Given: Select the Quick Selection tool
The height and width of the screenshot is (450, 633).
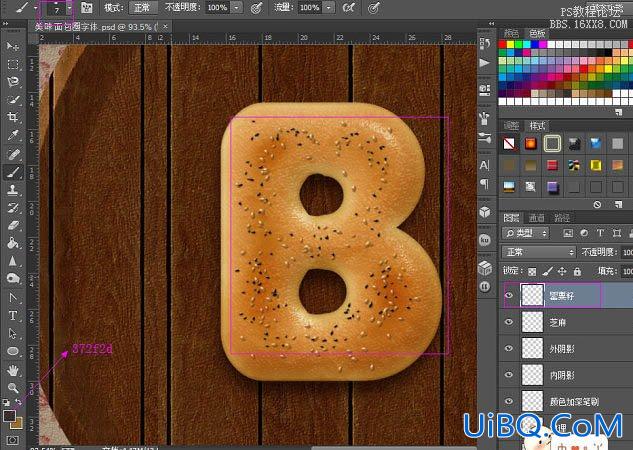Looking at the screenshot, I should [x=13, y=99].
